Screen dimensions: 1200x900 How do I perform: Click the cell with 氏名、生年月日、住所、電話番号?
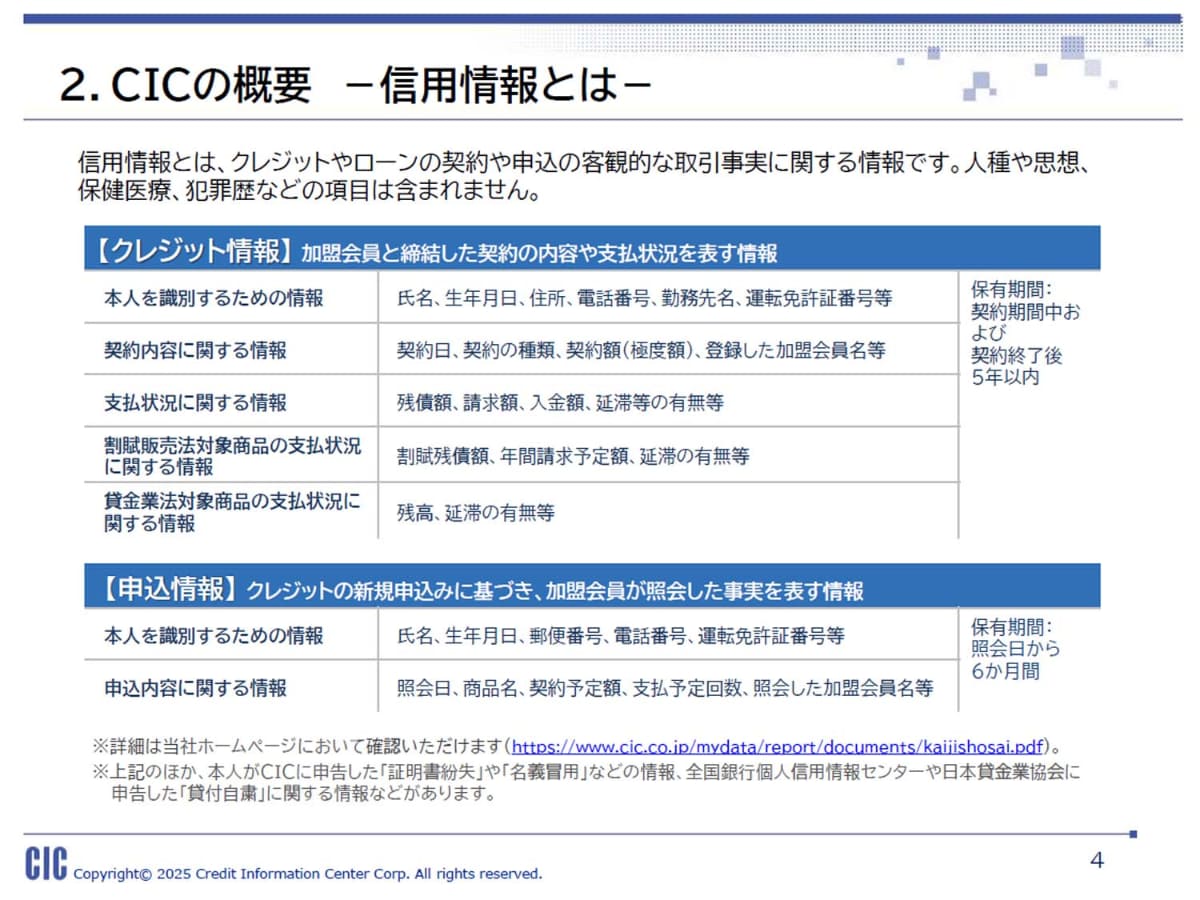coord(668,297)
